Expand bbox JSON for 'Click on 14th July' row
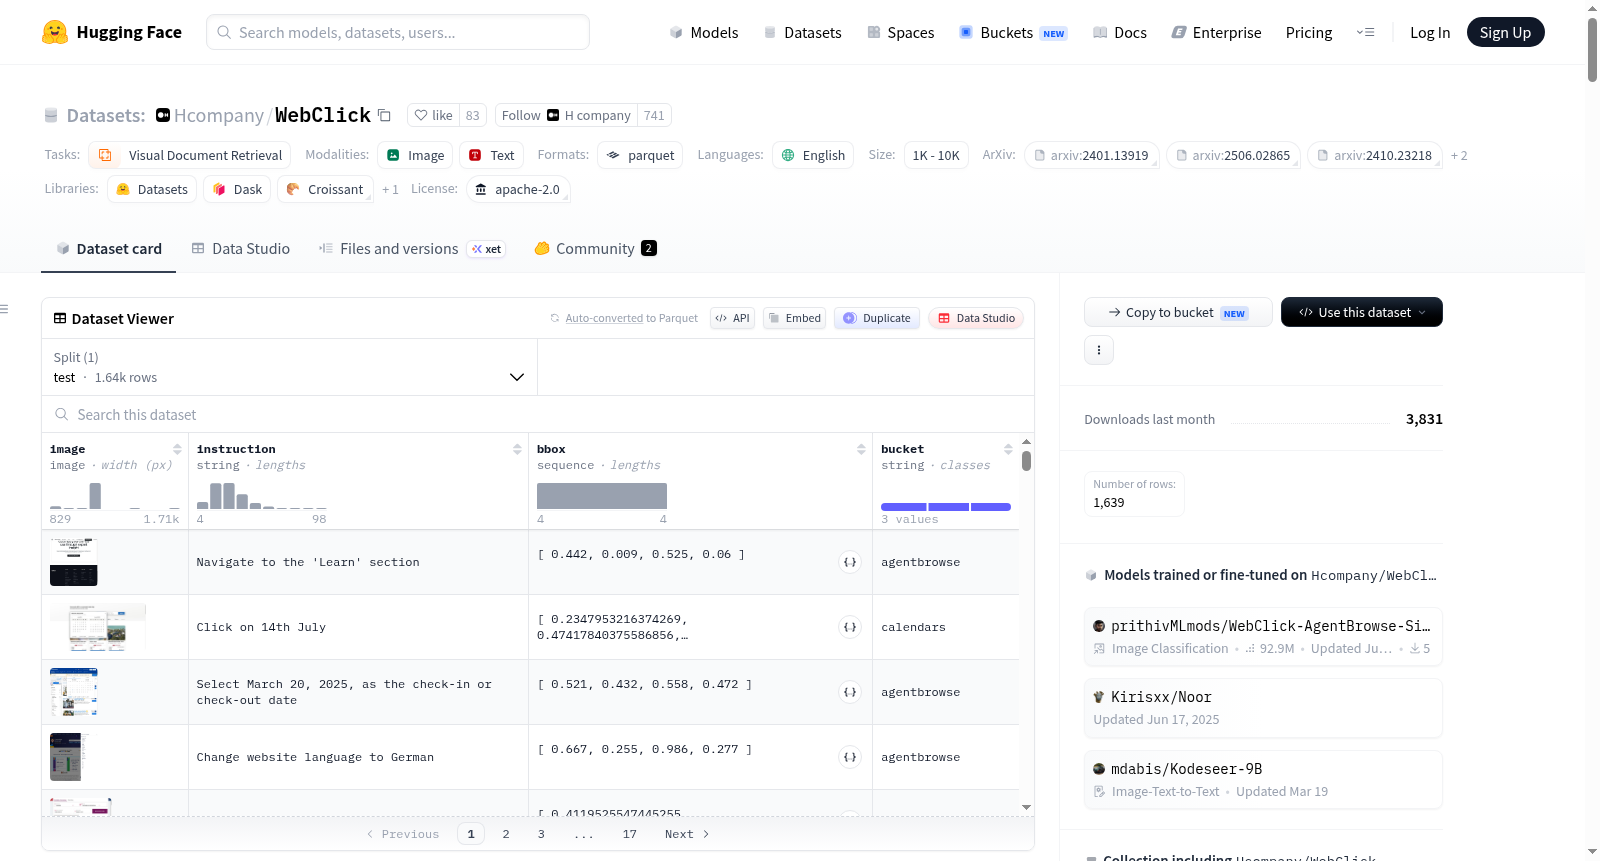This screenshot has height=861, width=1600. point(850,627)
